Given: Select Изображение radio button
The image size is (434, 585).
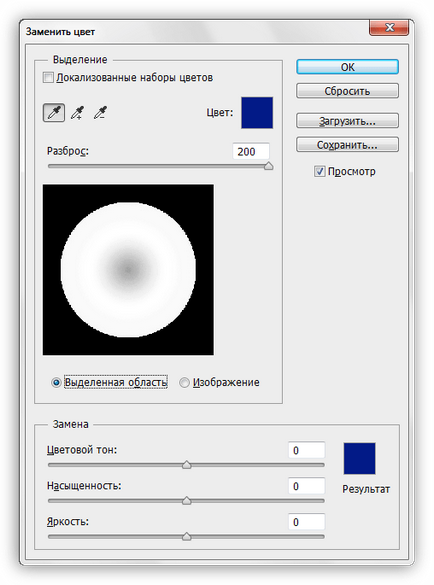Looking at the screenshot, I should click(184, 382).
